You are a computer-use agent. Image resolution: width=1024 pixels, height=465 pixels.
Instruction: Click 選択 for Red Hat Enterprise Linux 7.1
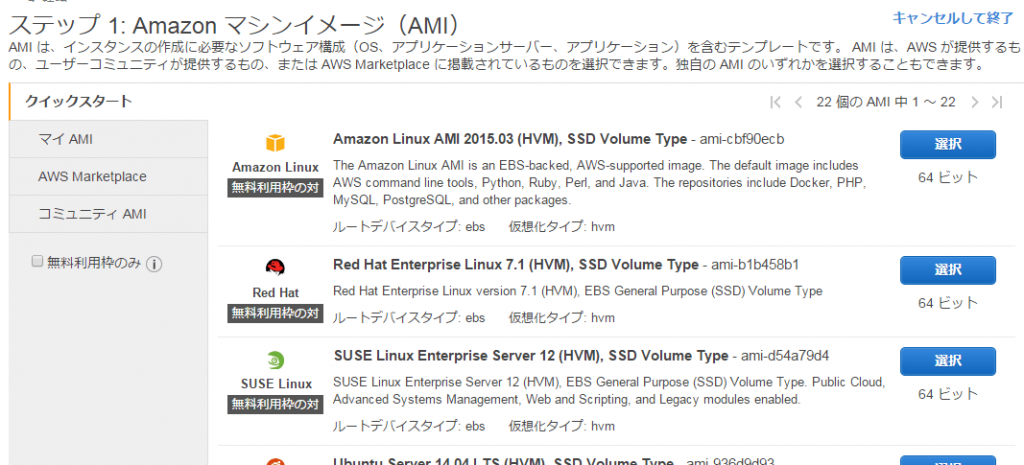pos(947,270)
